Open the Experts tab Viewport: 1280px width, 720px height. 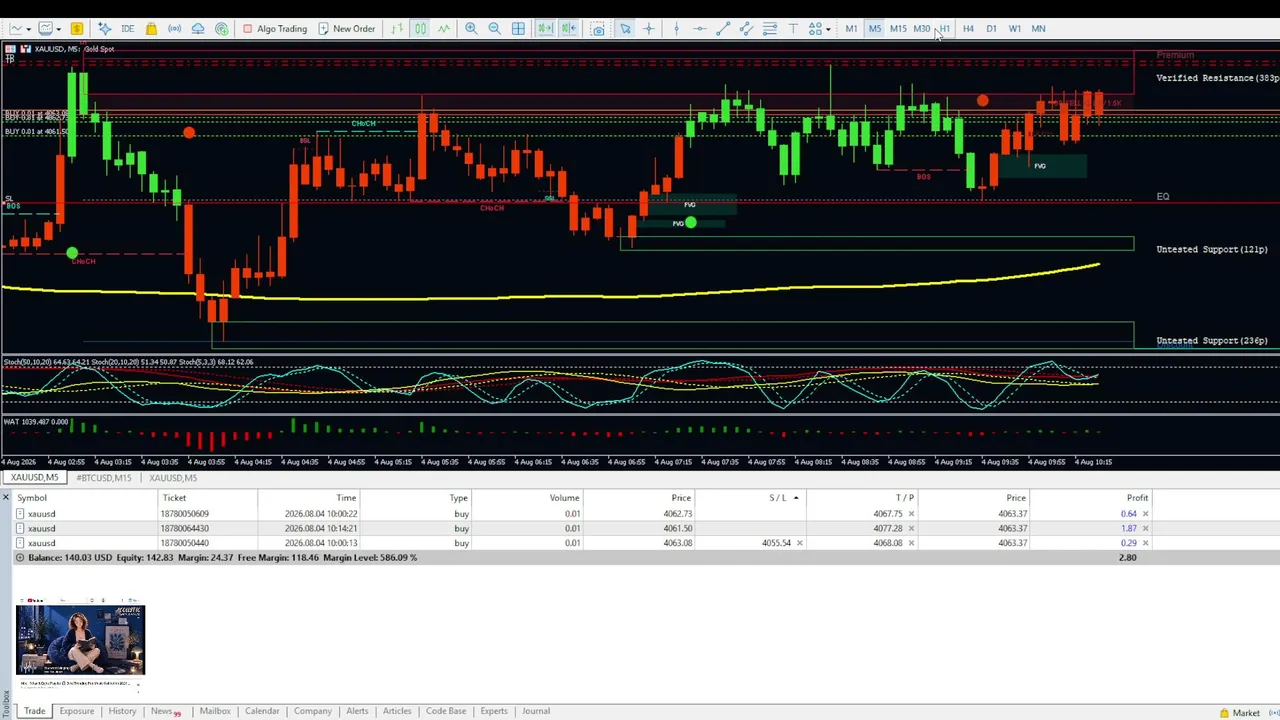494,711
